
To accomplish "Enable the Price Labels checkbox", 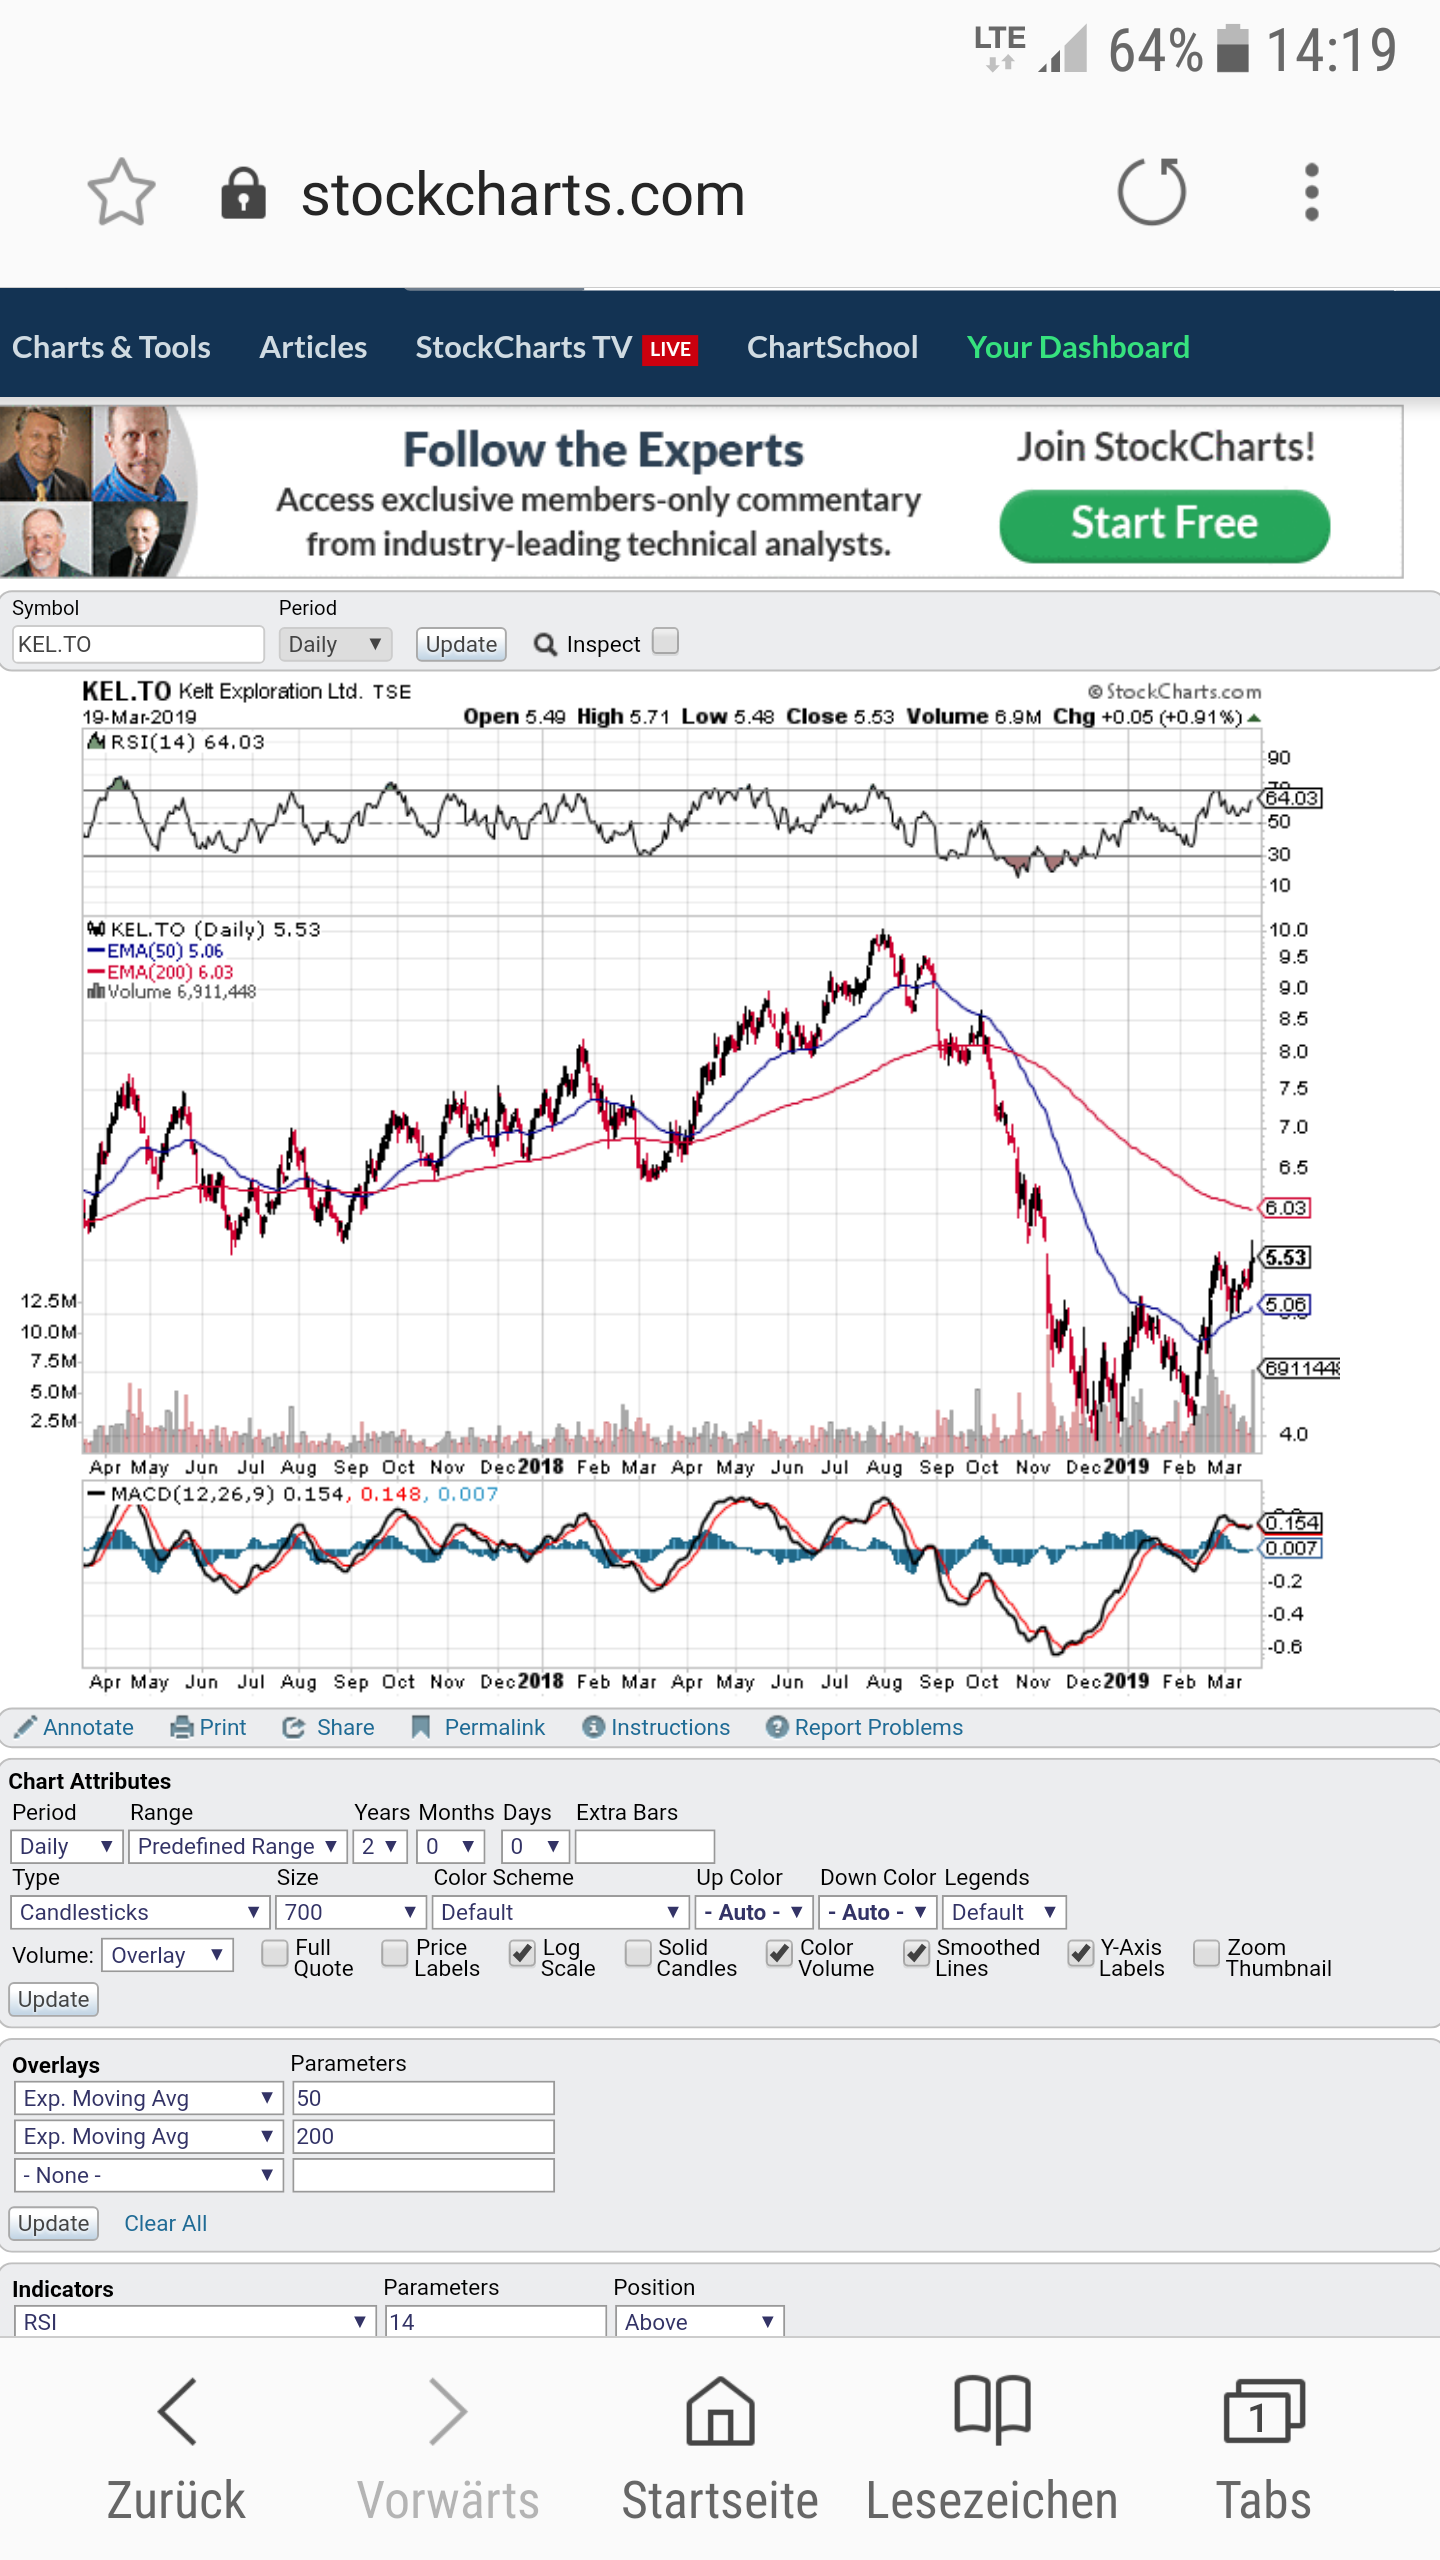I will [x=395, y=1953].
